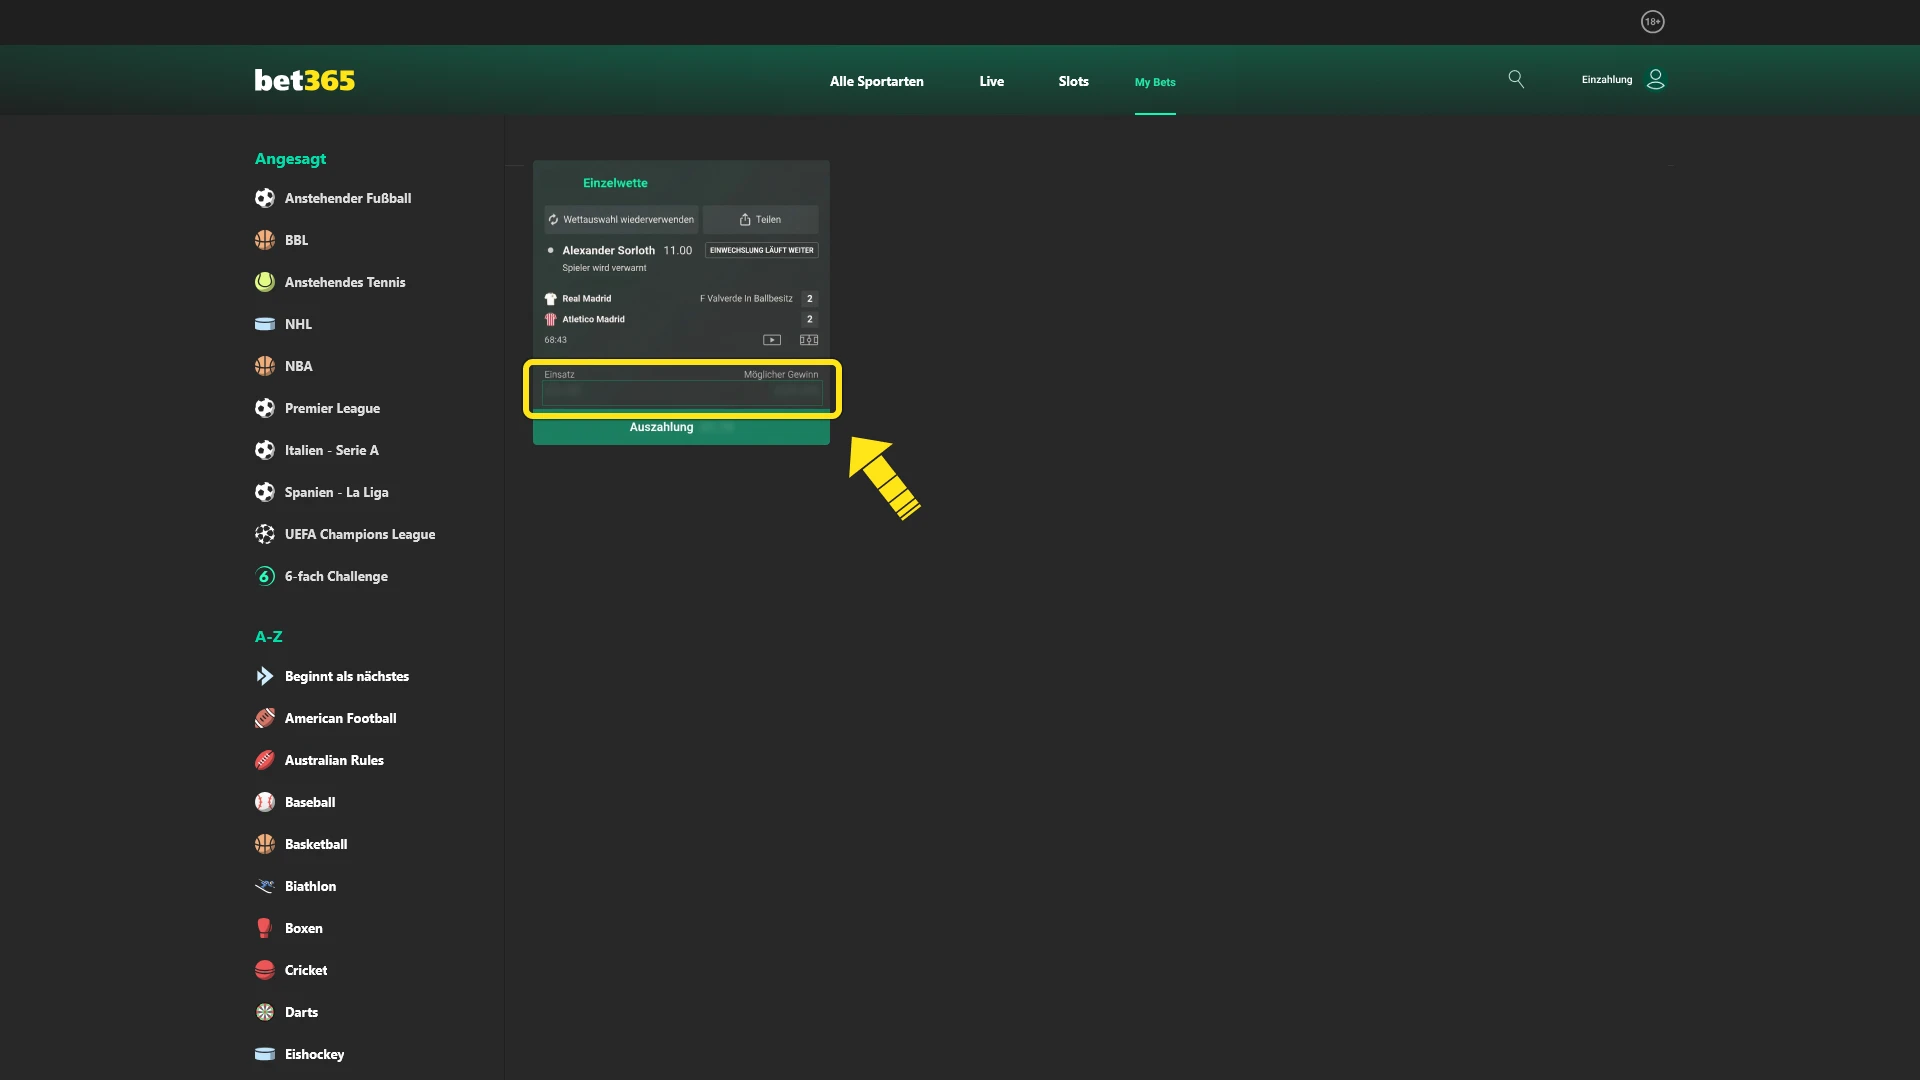Screen dimensions: 1920x1080
Task: Click the Teilen share button
Action: click(761, 219)
